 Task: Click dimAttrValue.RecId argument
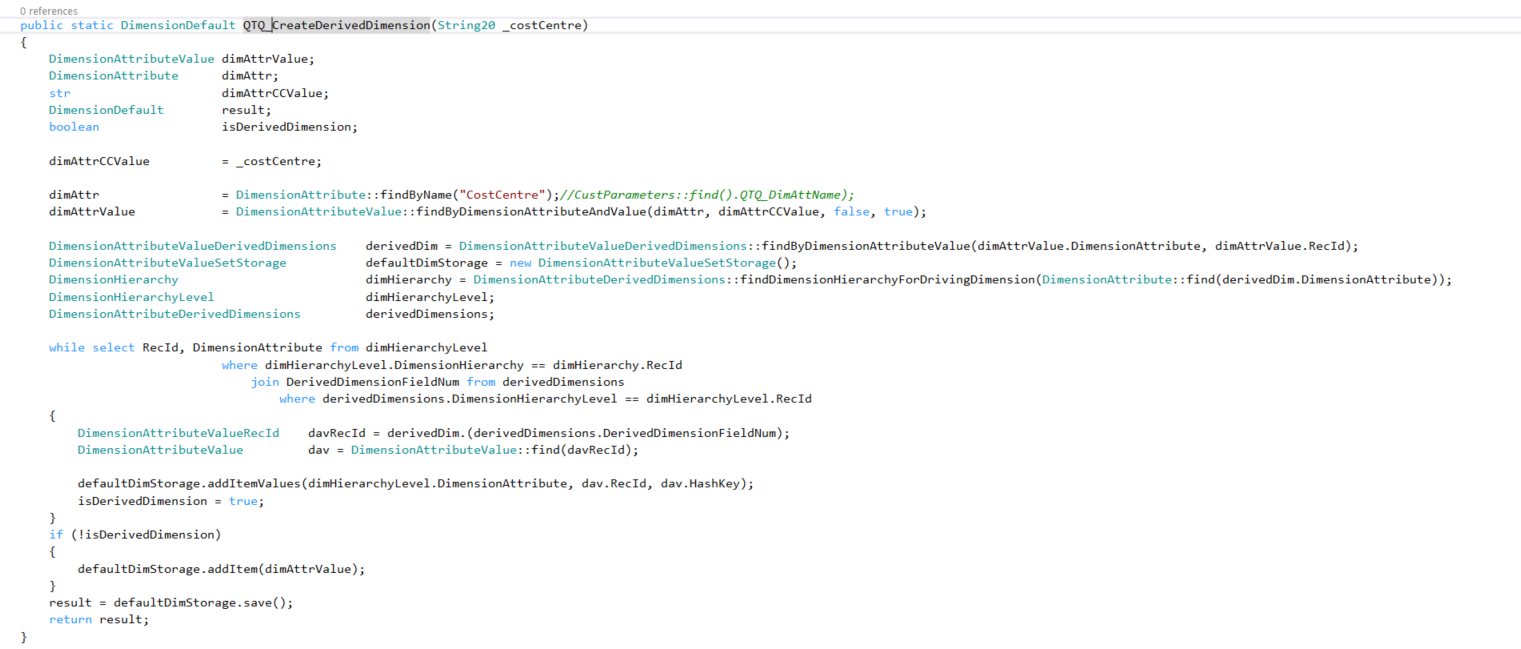(1283, 246)
